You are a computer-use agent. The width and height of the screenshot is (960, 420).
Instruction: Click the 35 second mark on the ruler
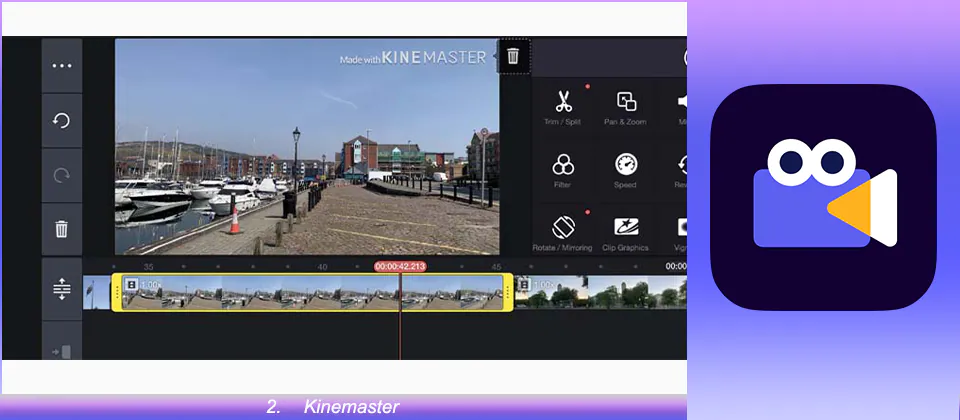[149, 267]
